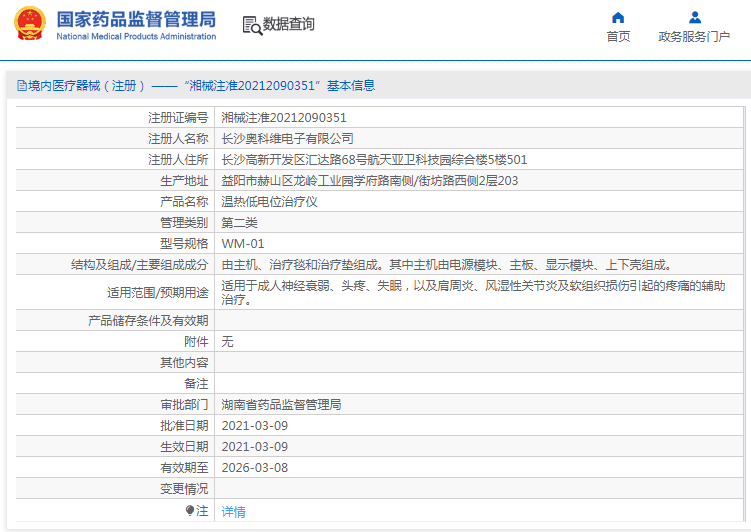Viewport: 751px width, 532px height.
Task: Click the 结构及组成/主要组成成分 label
Action: coord(139,265)
